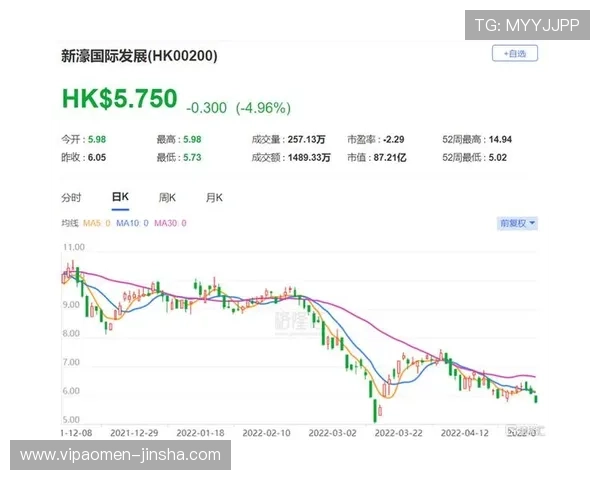Viewport: 600px width, 480px height.
Task: Add stock to watchlist with +自选
Action: (x=515, y=54)
